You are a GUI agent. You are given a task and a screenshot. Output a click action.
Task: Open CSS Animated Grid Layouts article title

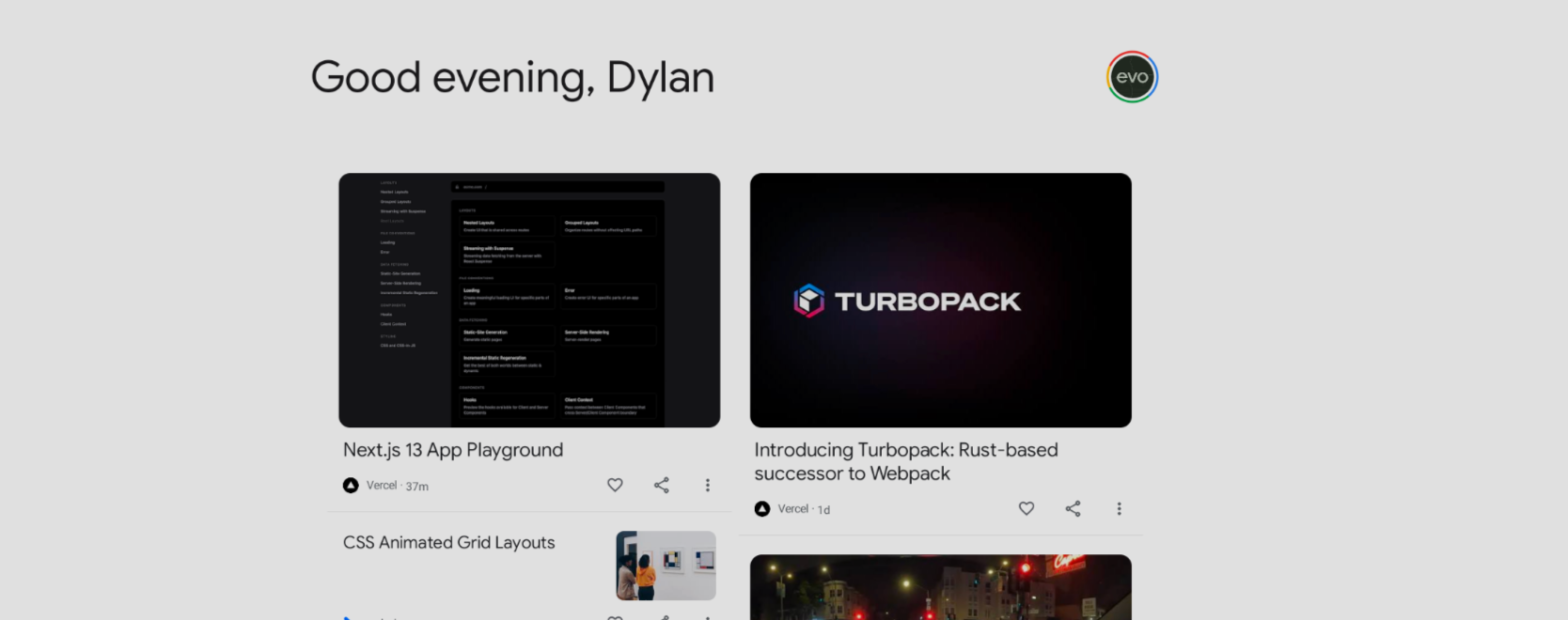[449, 542]
